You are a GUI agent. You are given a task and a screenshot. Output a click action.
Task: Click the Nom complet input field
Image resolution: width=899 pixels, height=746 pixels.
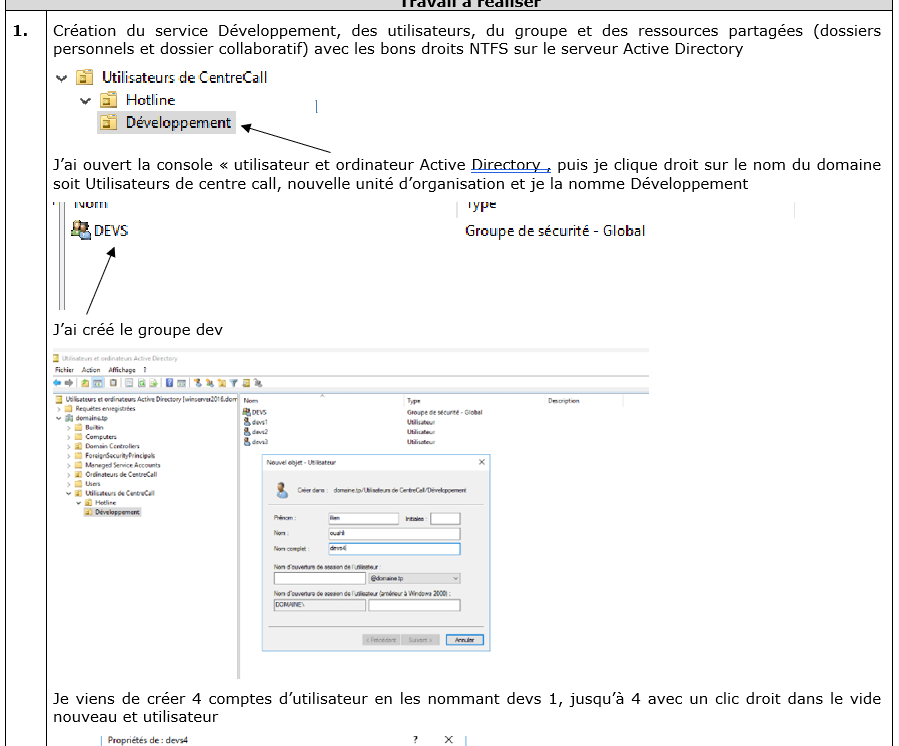(394, 549)
